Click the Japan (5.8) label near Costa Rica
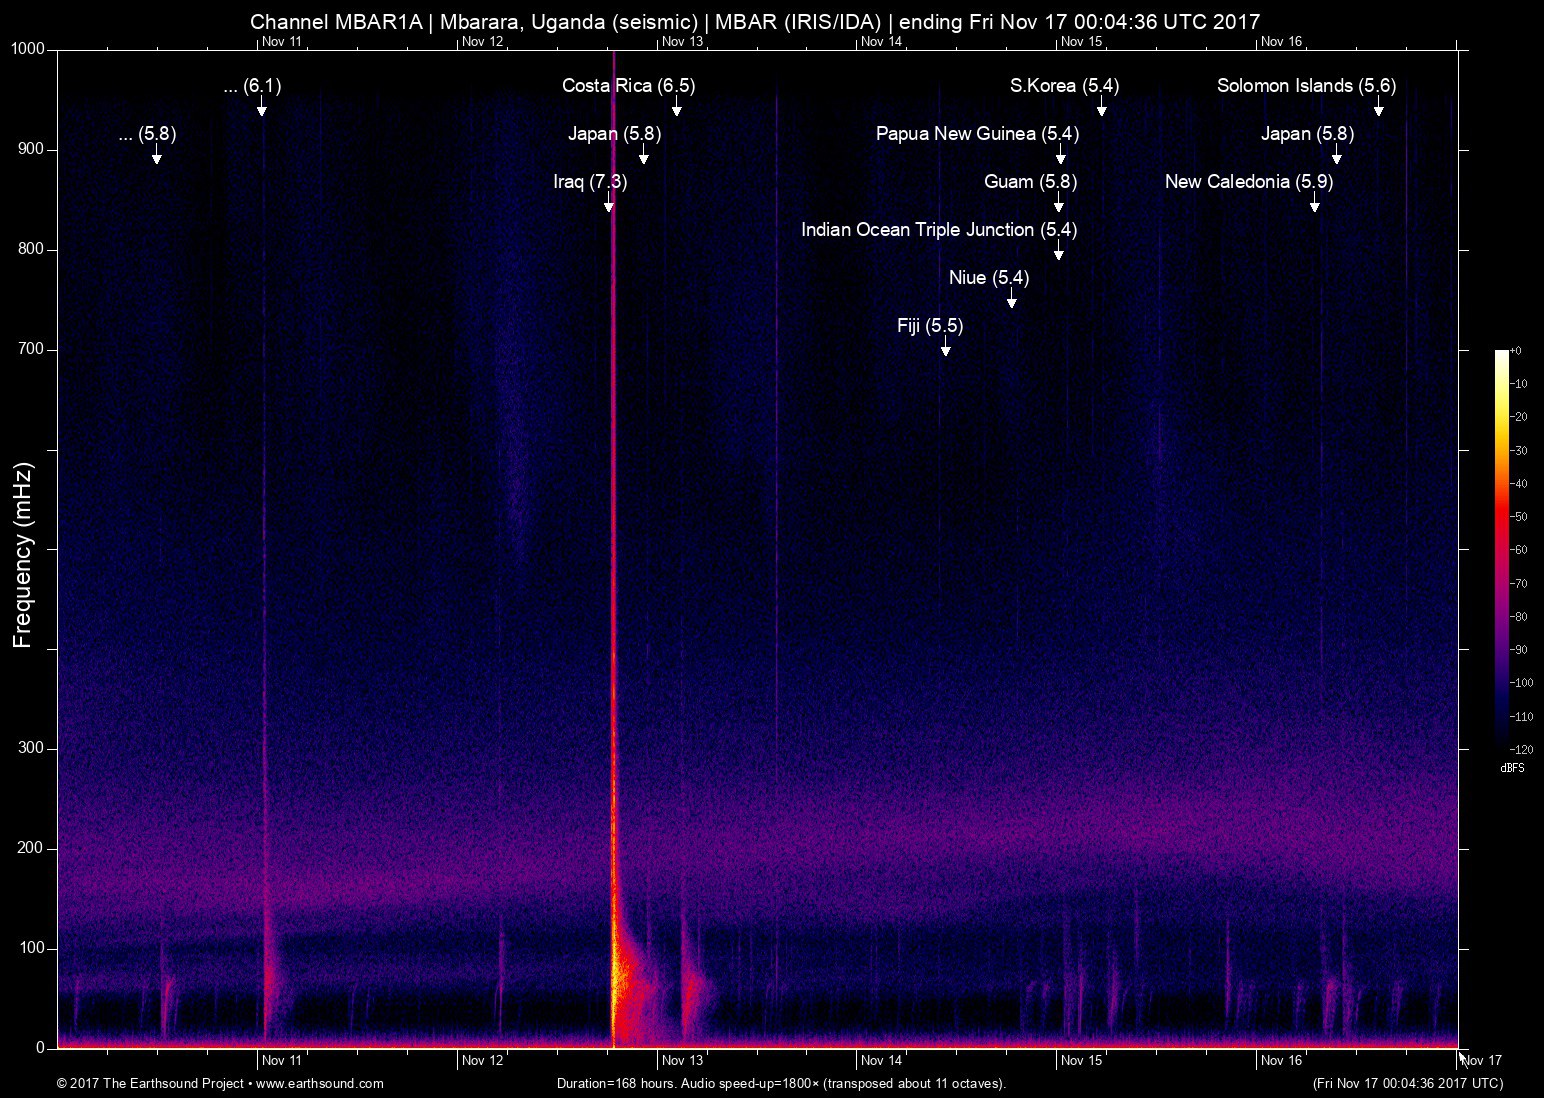 tap(612, 133)
